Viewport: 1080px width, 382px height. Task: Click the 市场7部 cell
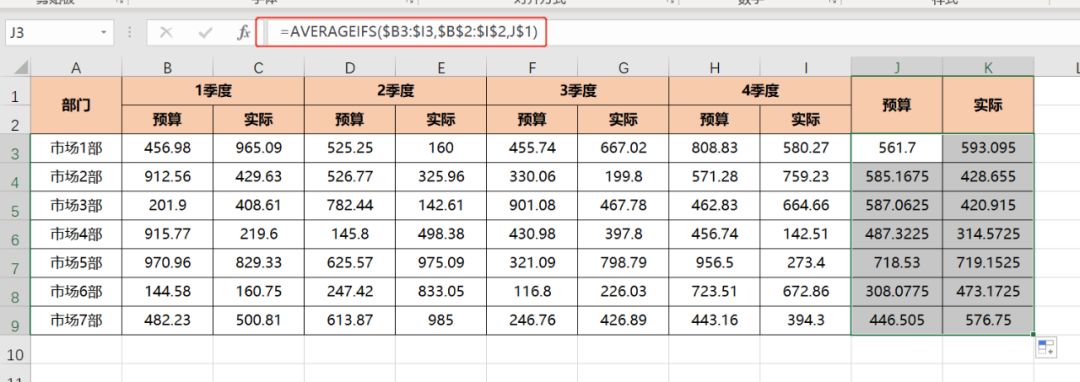coord(76,321)
